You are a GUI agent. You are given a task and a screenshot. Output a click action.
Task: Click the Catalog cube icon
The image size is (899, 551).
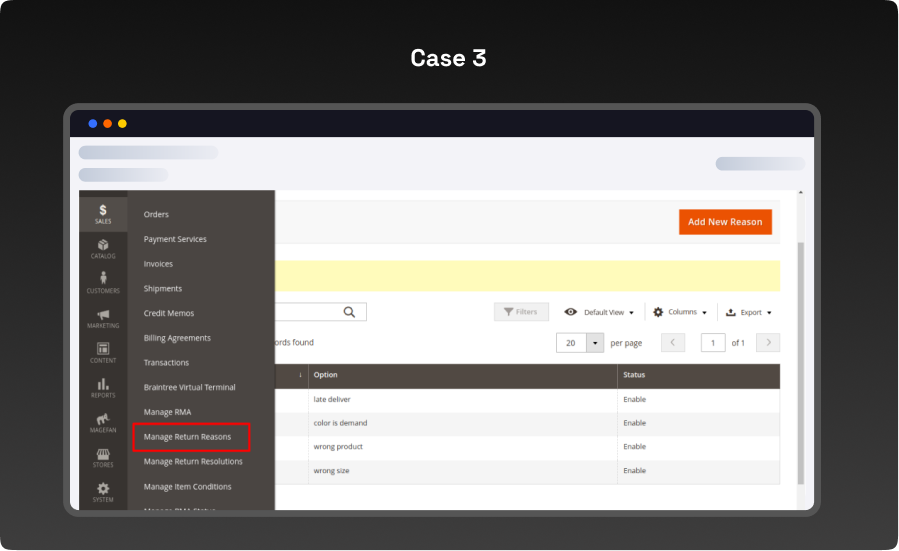(103, 247)
